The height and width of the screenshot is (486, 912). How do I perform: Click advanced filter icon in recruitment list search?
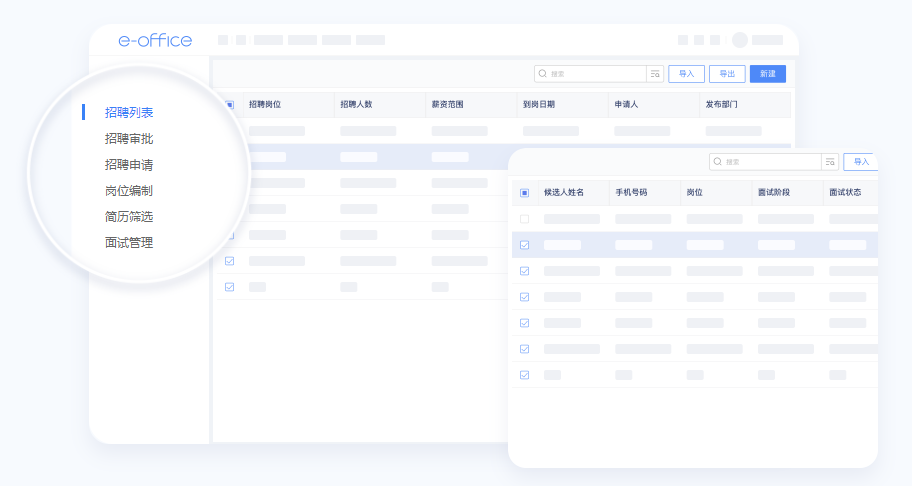[x=655, y=74]
